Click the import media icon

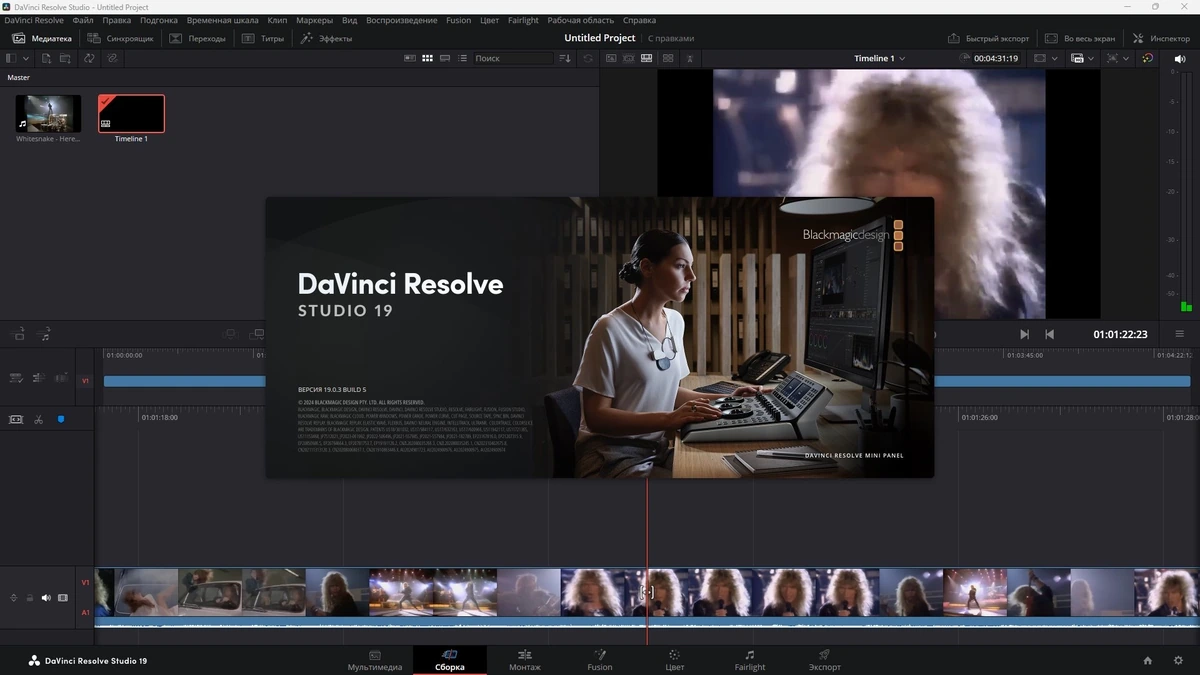[x=46, y=58]
